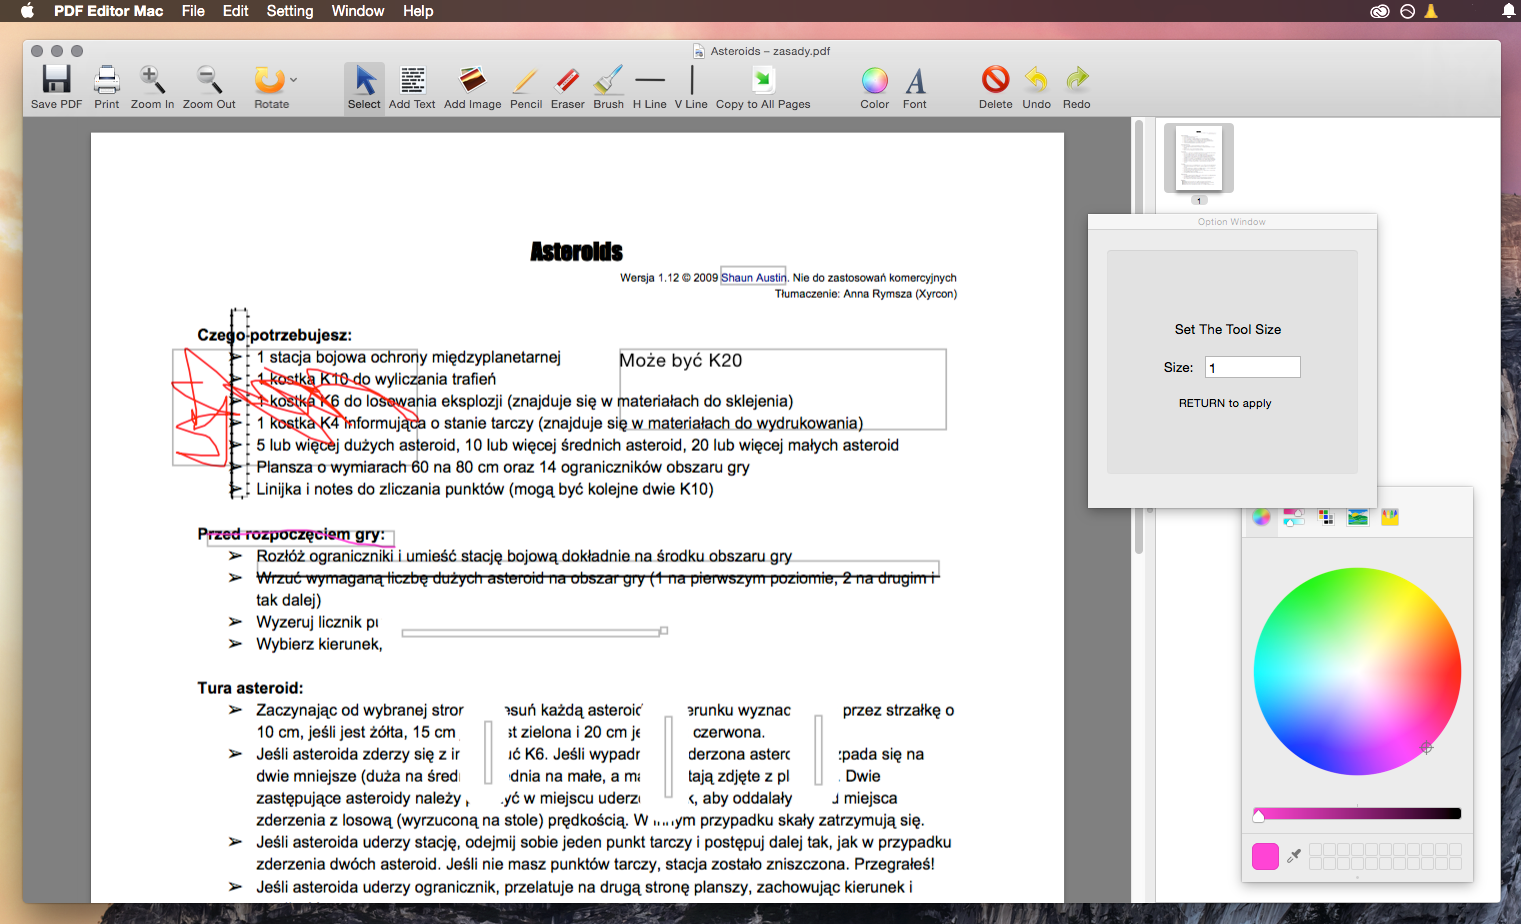Screen dimensions: 1521x924
Task: Open the Setting menu
Action: pos(289,11)
